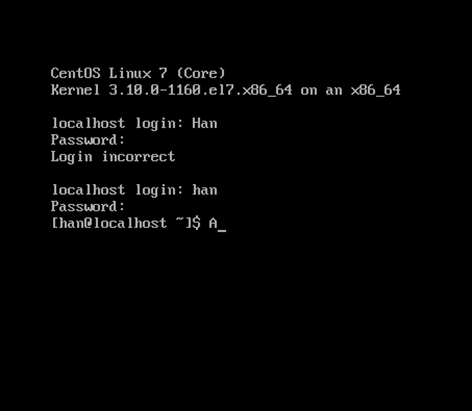Click the 'el7.x86_64' part of kernel string
The image size is (472, 411).
(250, 90)
